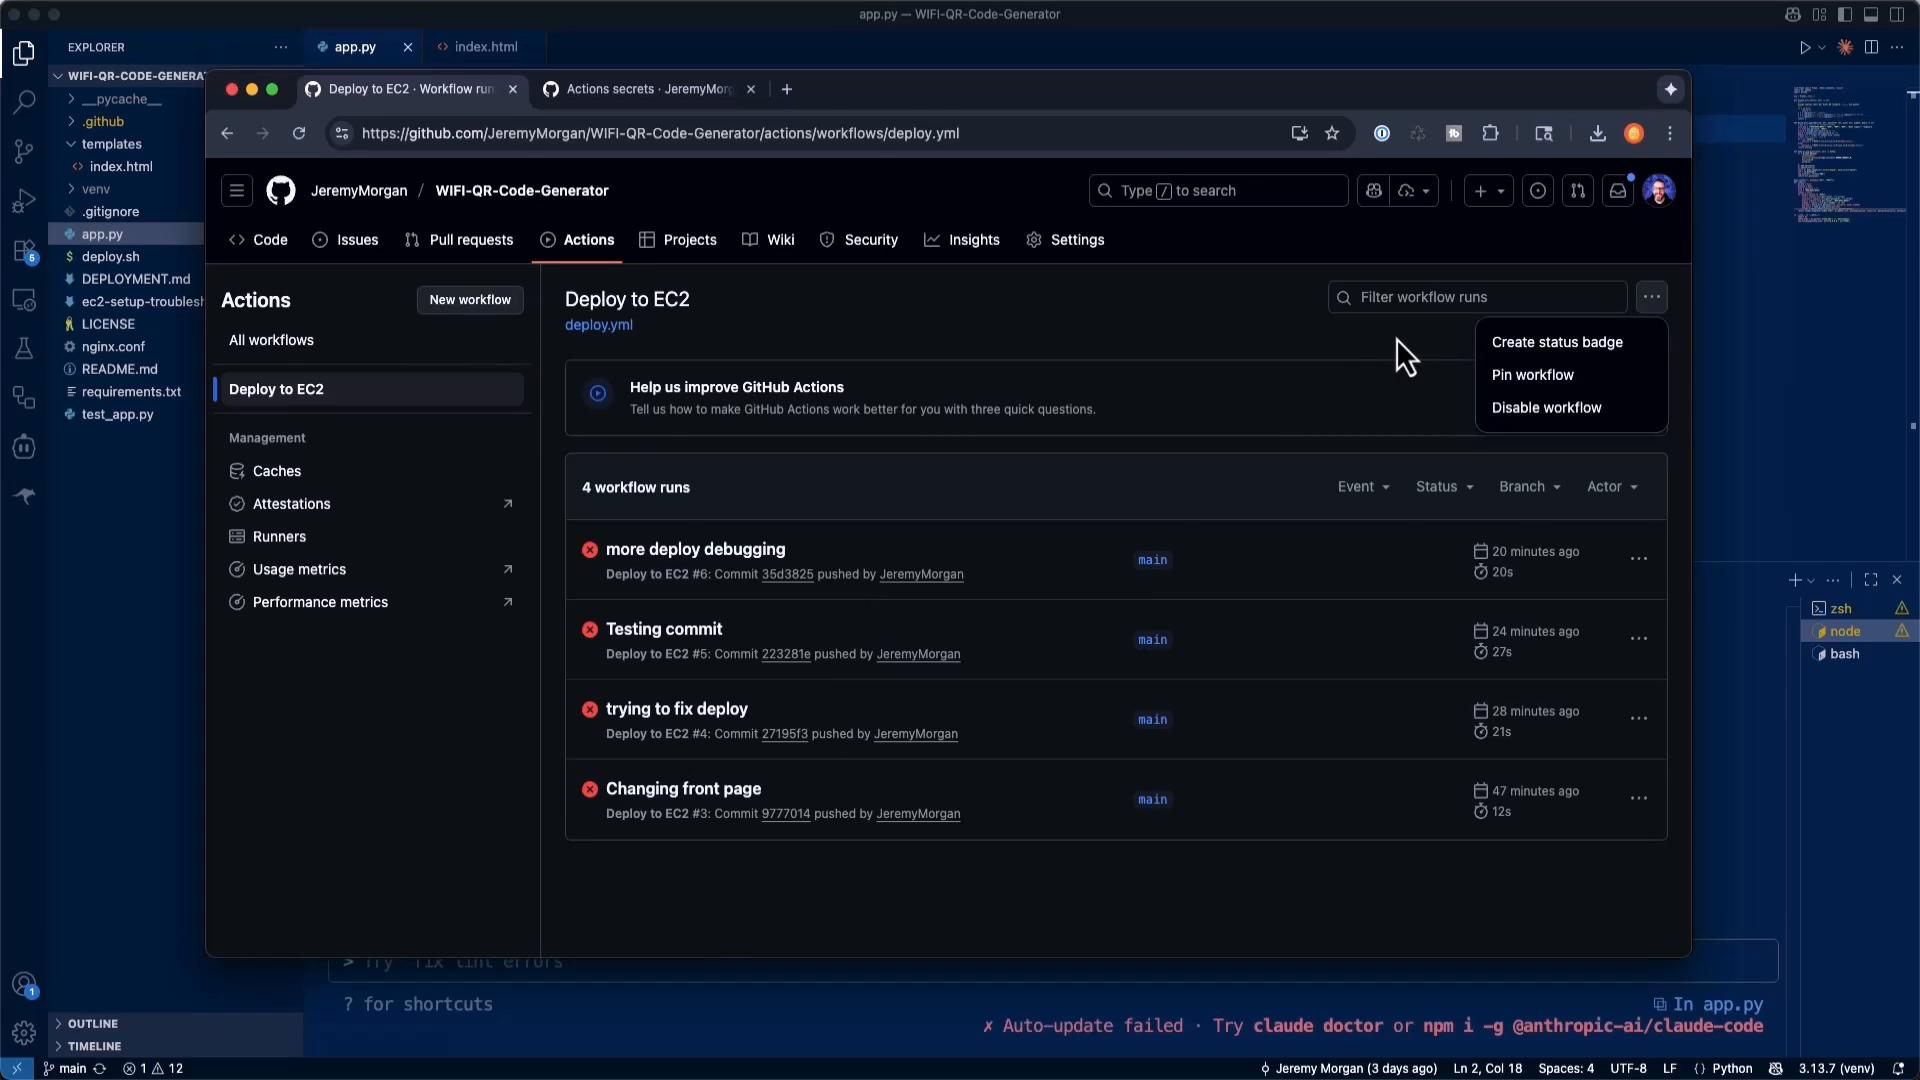Focus the 'Filter workflow runs' field
Image resolution: width=1920 pixels, height=1080 pixels.
click(x=1477, y=297)
